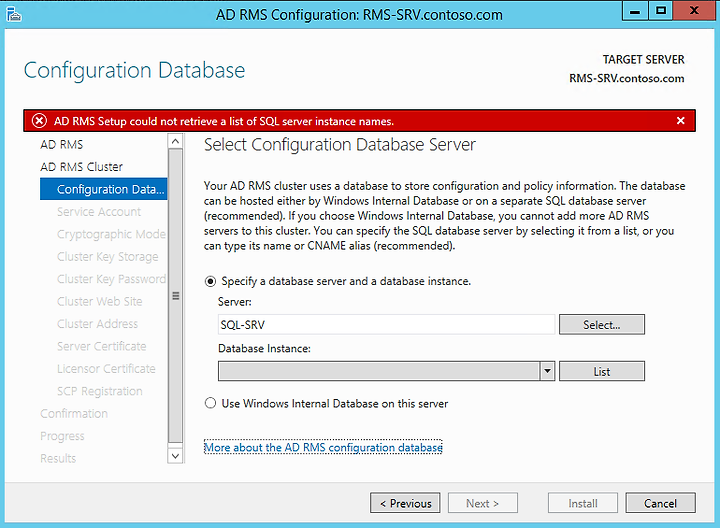The width and height of the screenshot is (720, 528).
Task: Select the Configuration Data... step
Action: pyautogui.click(x=104, y=189)
